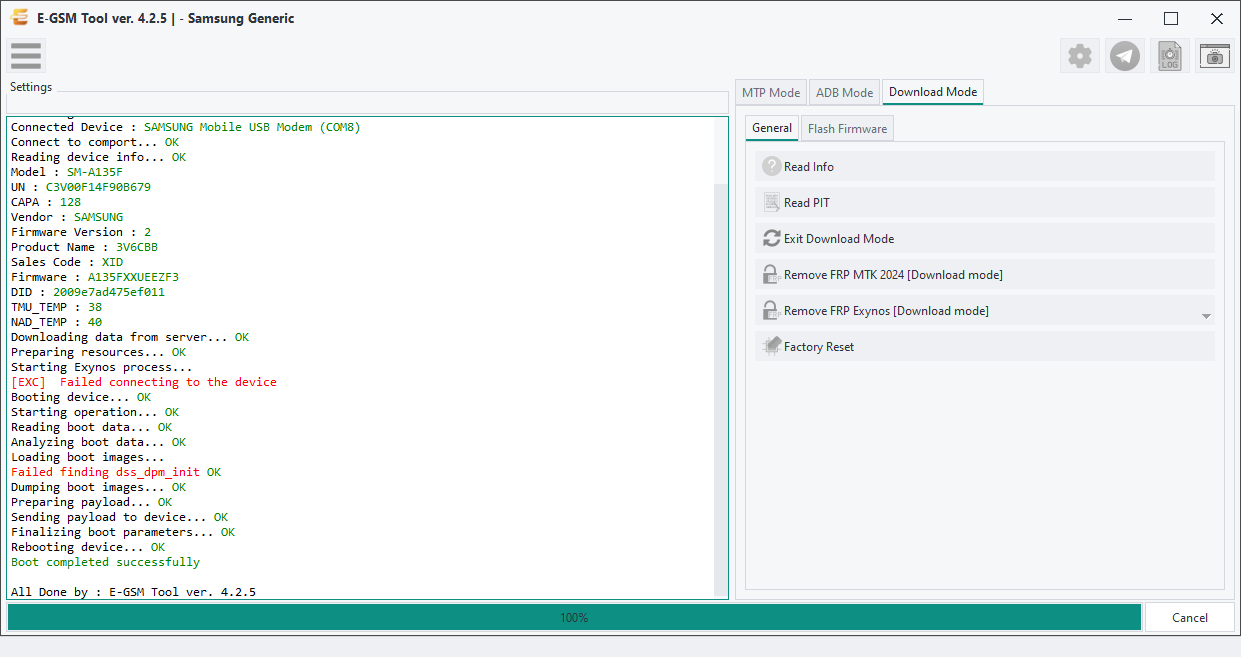Click the log panel vertical scrollbar

[x=721, y=390]
